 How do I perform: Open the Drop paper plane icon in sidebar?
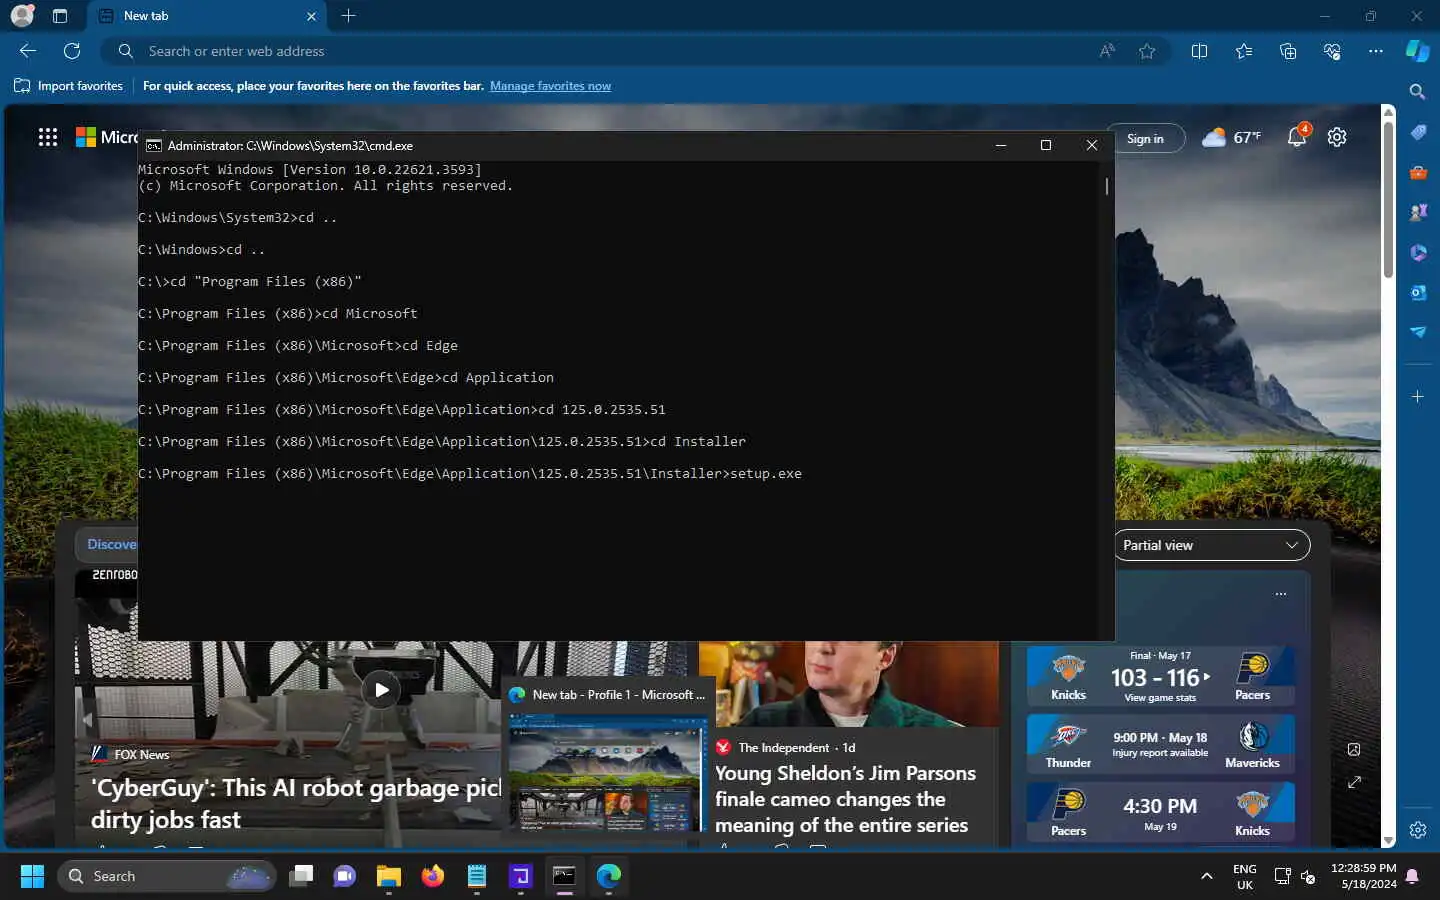coord(1418,332)
